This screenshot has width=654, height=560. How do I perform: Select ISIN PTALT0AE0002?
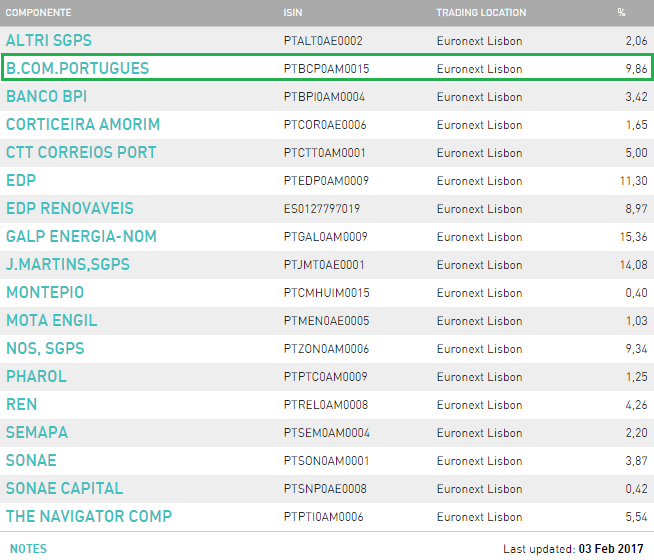[x=323, y=41]
